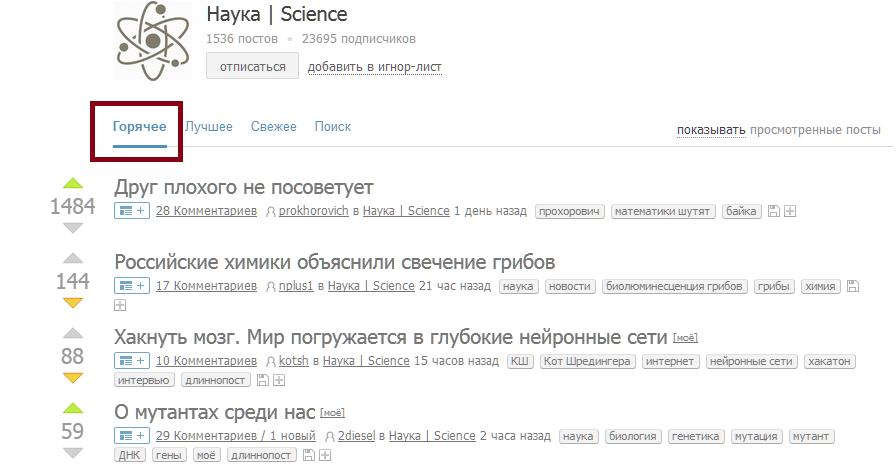Click the 'хакатон' tag
Screen dimensions: 896x470
(x=829, y=361)
